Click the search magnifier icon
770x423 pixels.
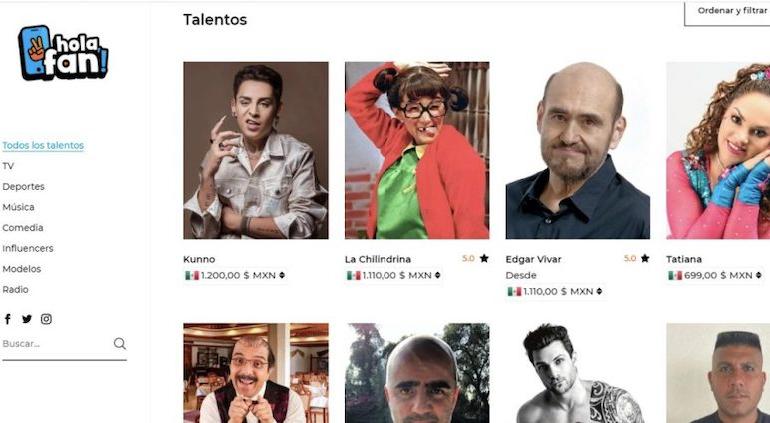point(120,343)
